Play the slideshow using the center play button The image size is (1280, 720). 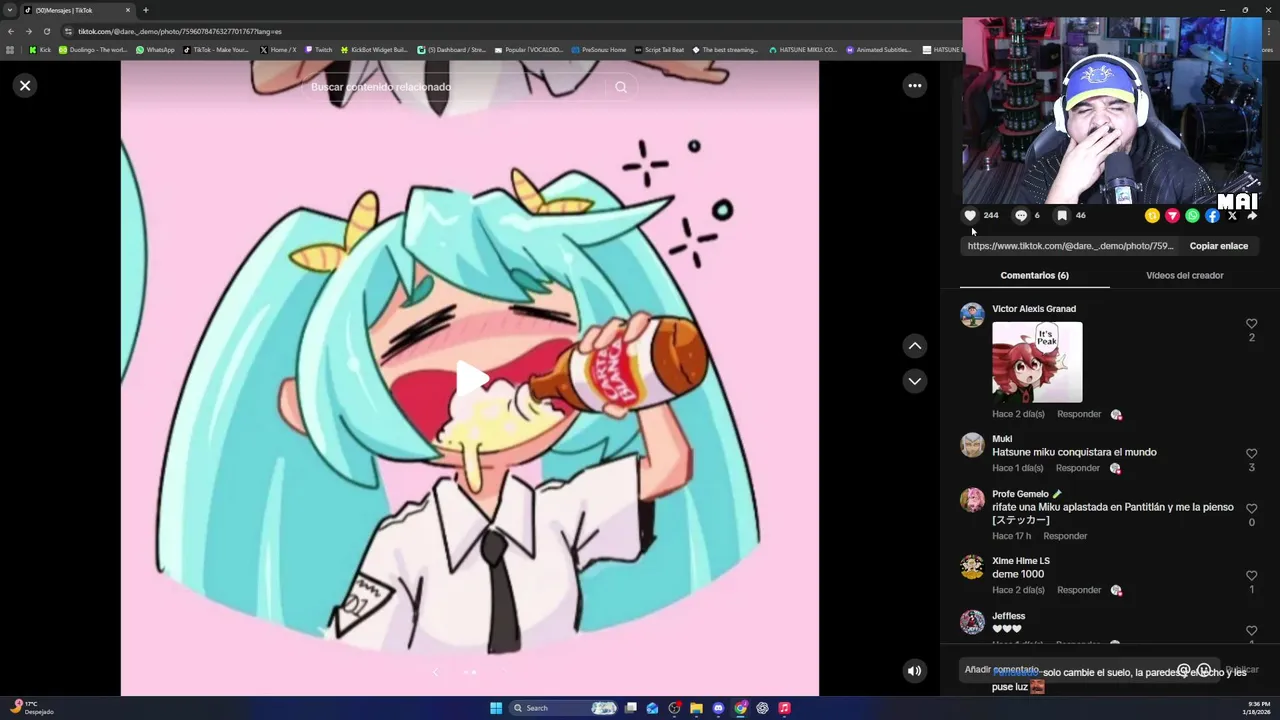coord(471,380)
